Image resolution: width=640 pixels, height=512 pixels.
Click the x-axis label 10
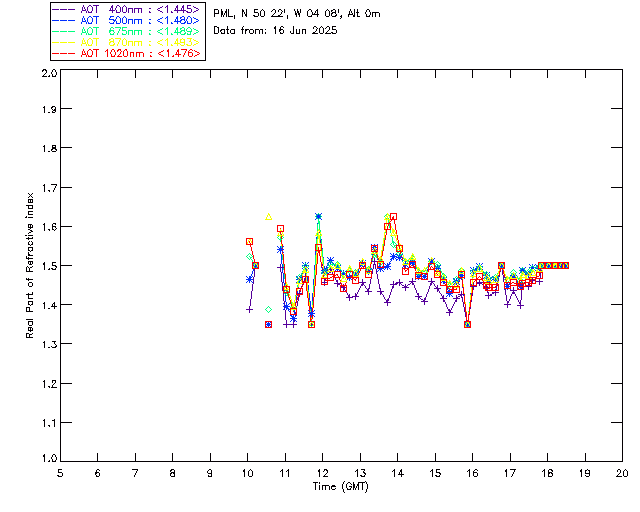(x=247, y=473)
